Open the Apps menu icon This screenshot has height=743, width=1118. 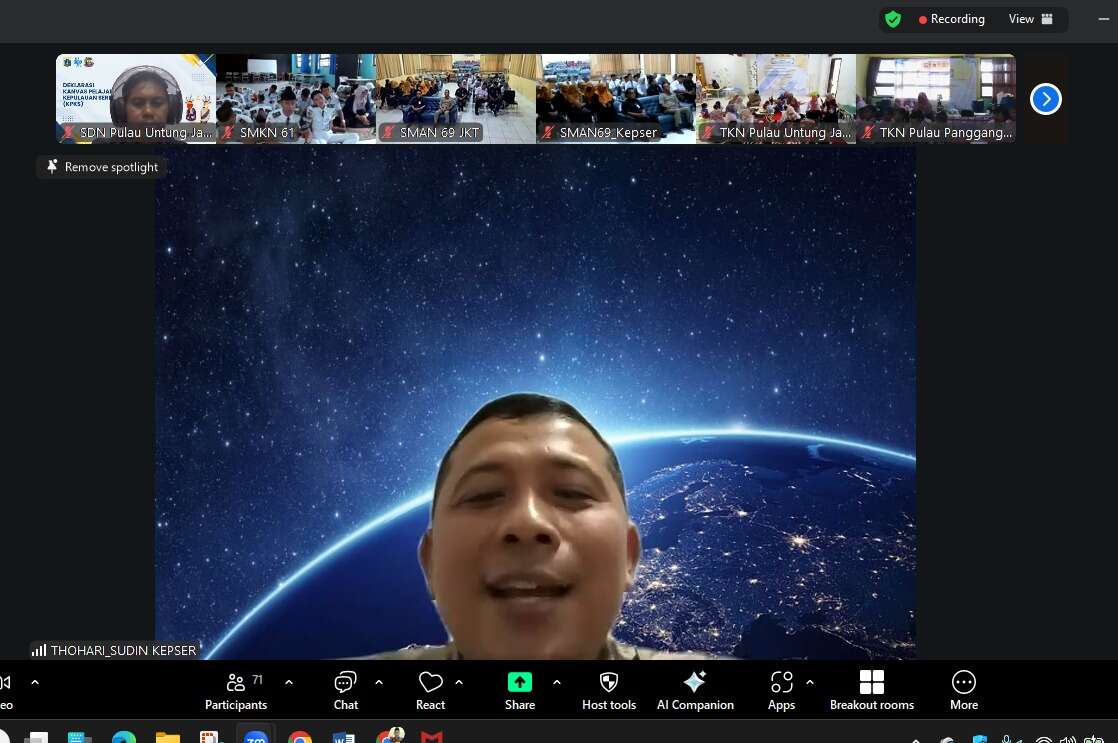coord(781,690)
